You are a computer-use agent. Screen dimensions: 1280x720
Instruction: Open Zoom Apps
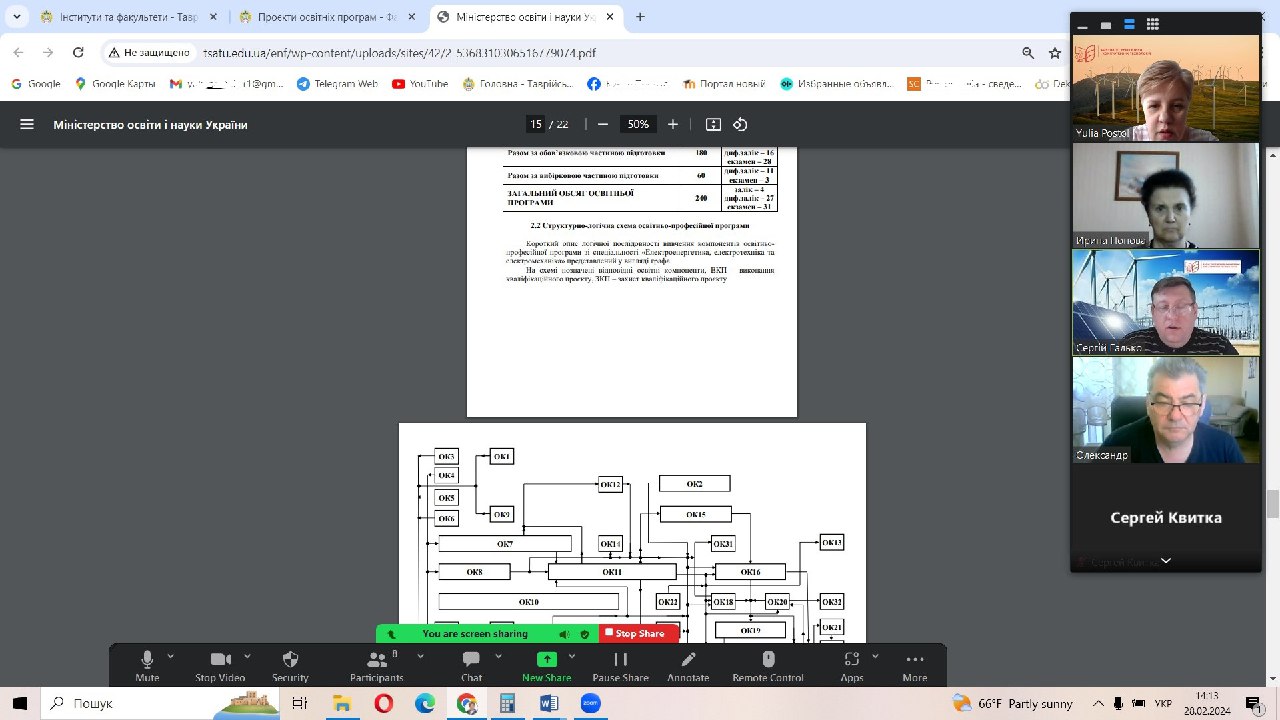coord(852,665)
